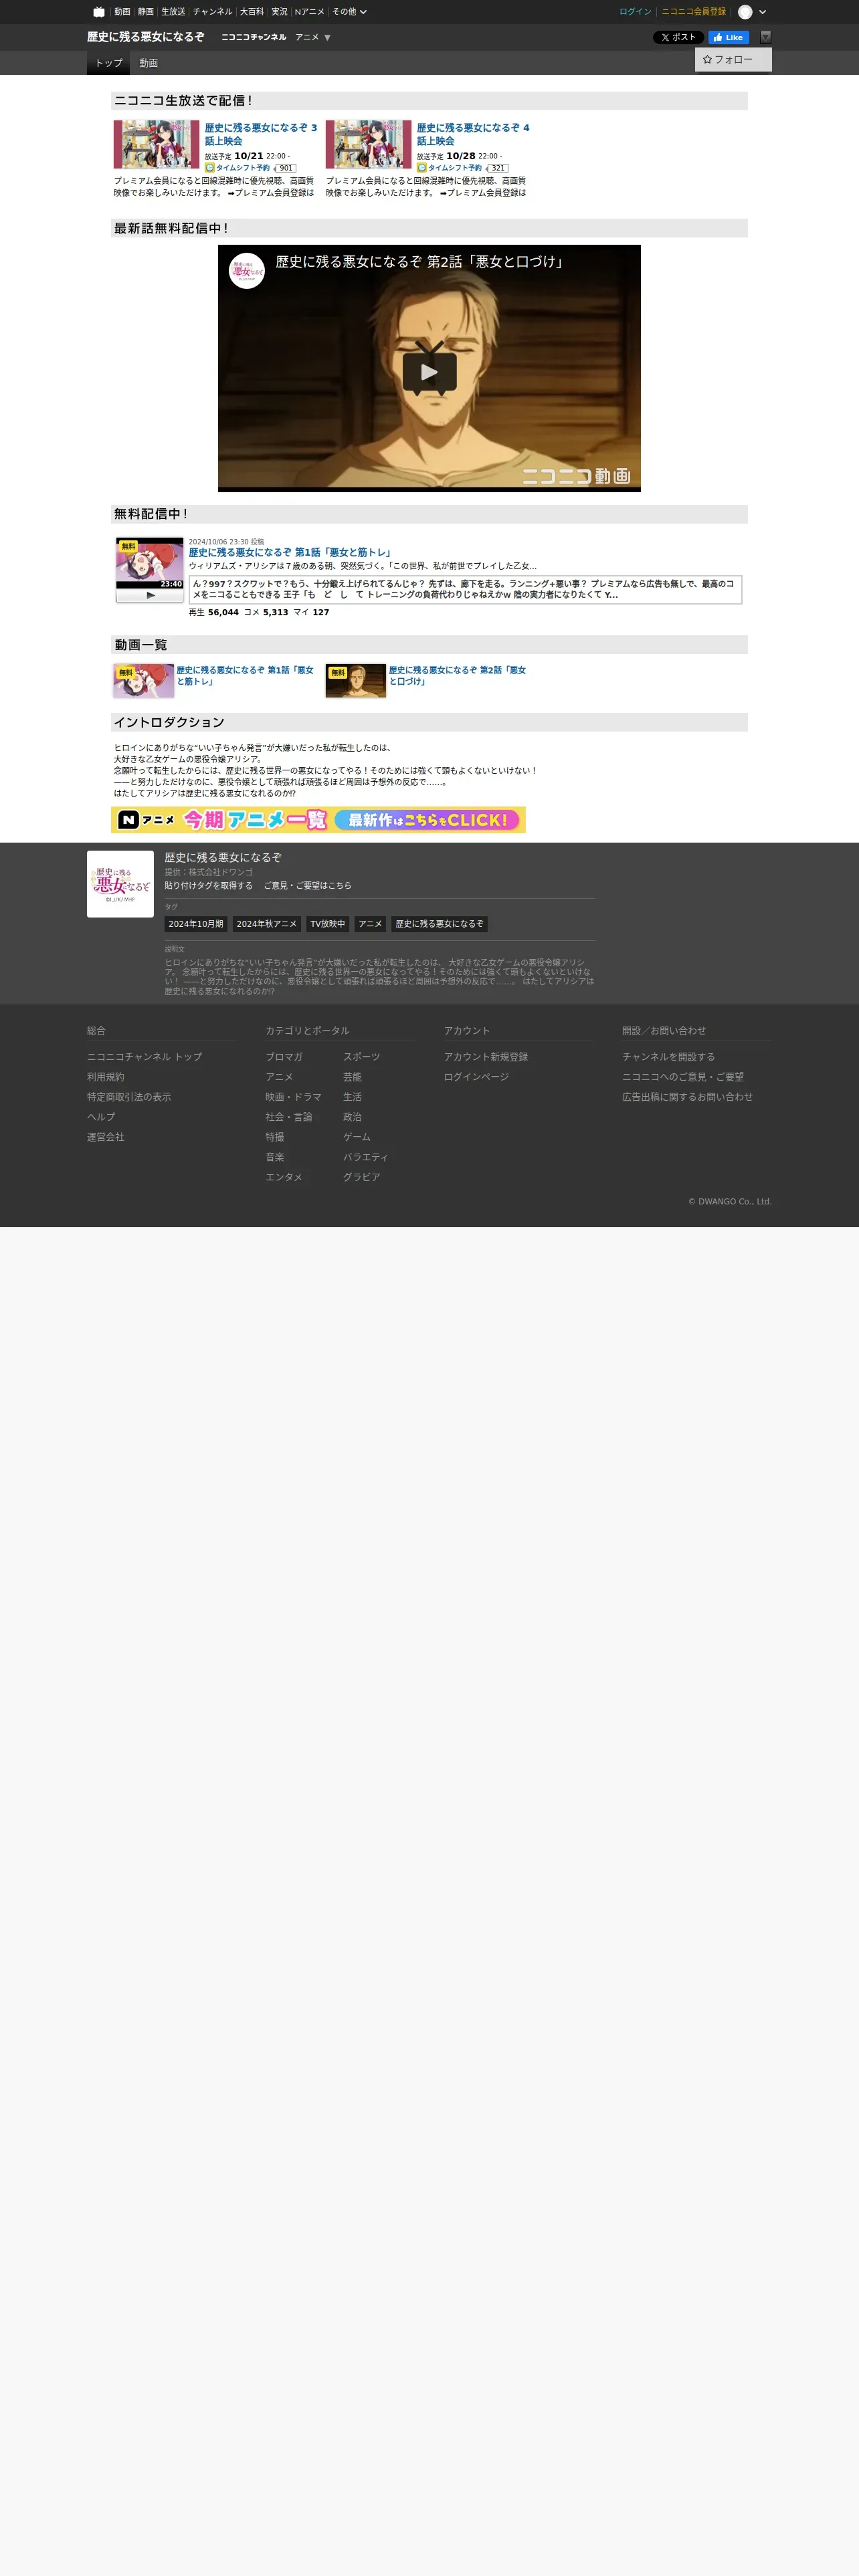Open 第1話 title link in 動画一覧
Screen dimensions: 859x2576
tap(245, 676)
